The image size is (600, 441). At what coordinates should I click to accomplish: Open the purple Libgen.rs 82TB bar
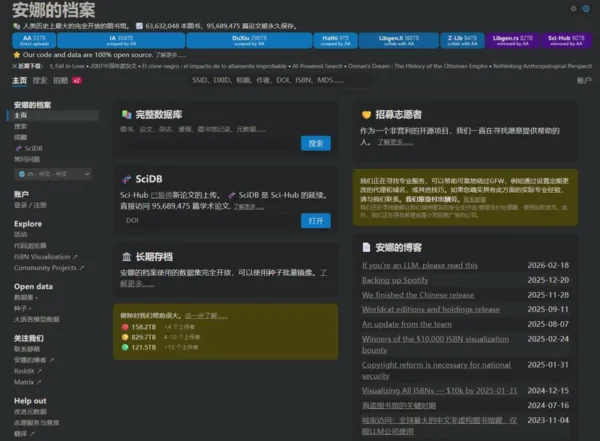pos(513,41)
